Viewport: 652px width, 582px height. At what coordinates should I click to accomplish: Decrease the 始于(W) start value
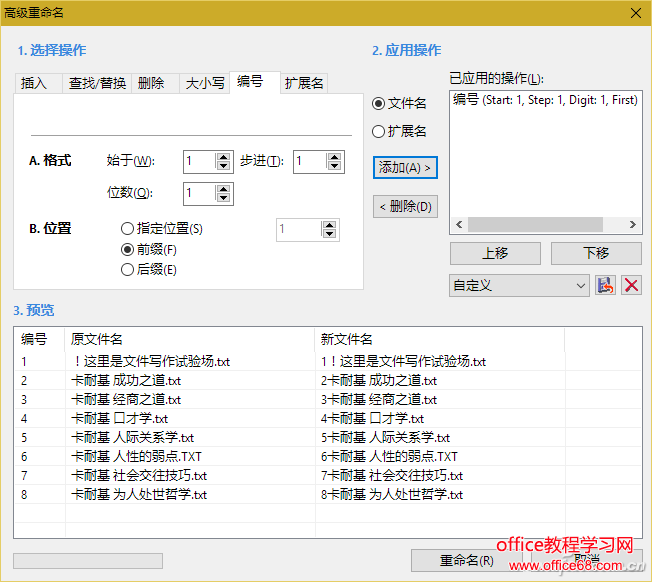pos(223,165)
